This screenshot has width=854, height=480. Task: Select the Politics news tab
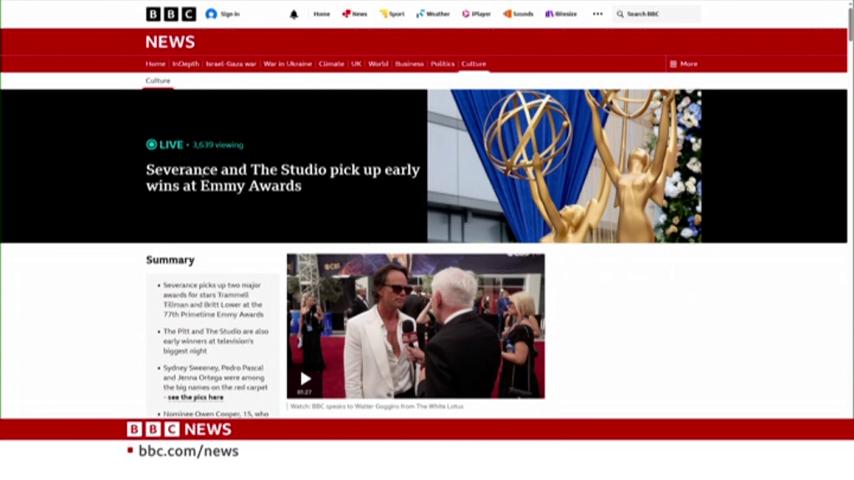[x=442, y=64]
